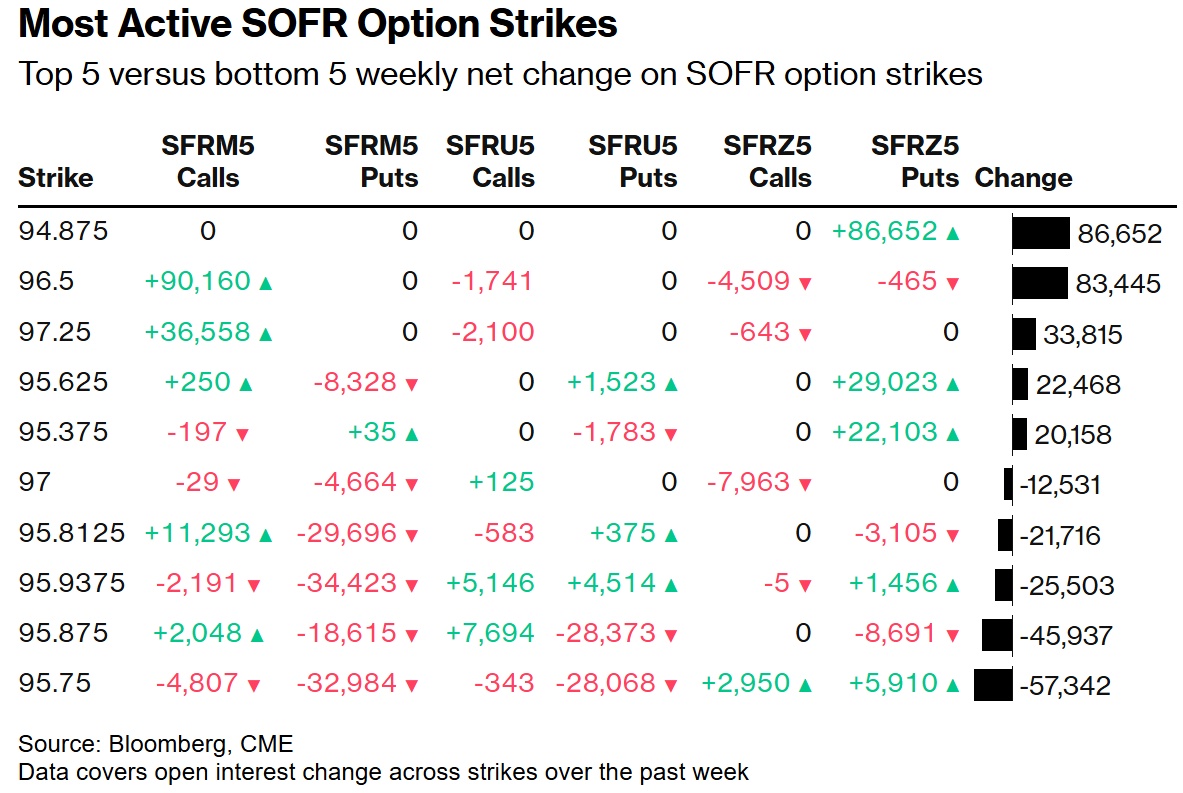This screenshot has height=793, width=1183.
Task: Click the black bar next to -57,342
Action: tap(993, 685)
